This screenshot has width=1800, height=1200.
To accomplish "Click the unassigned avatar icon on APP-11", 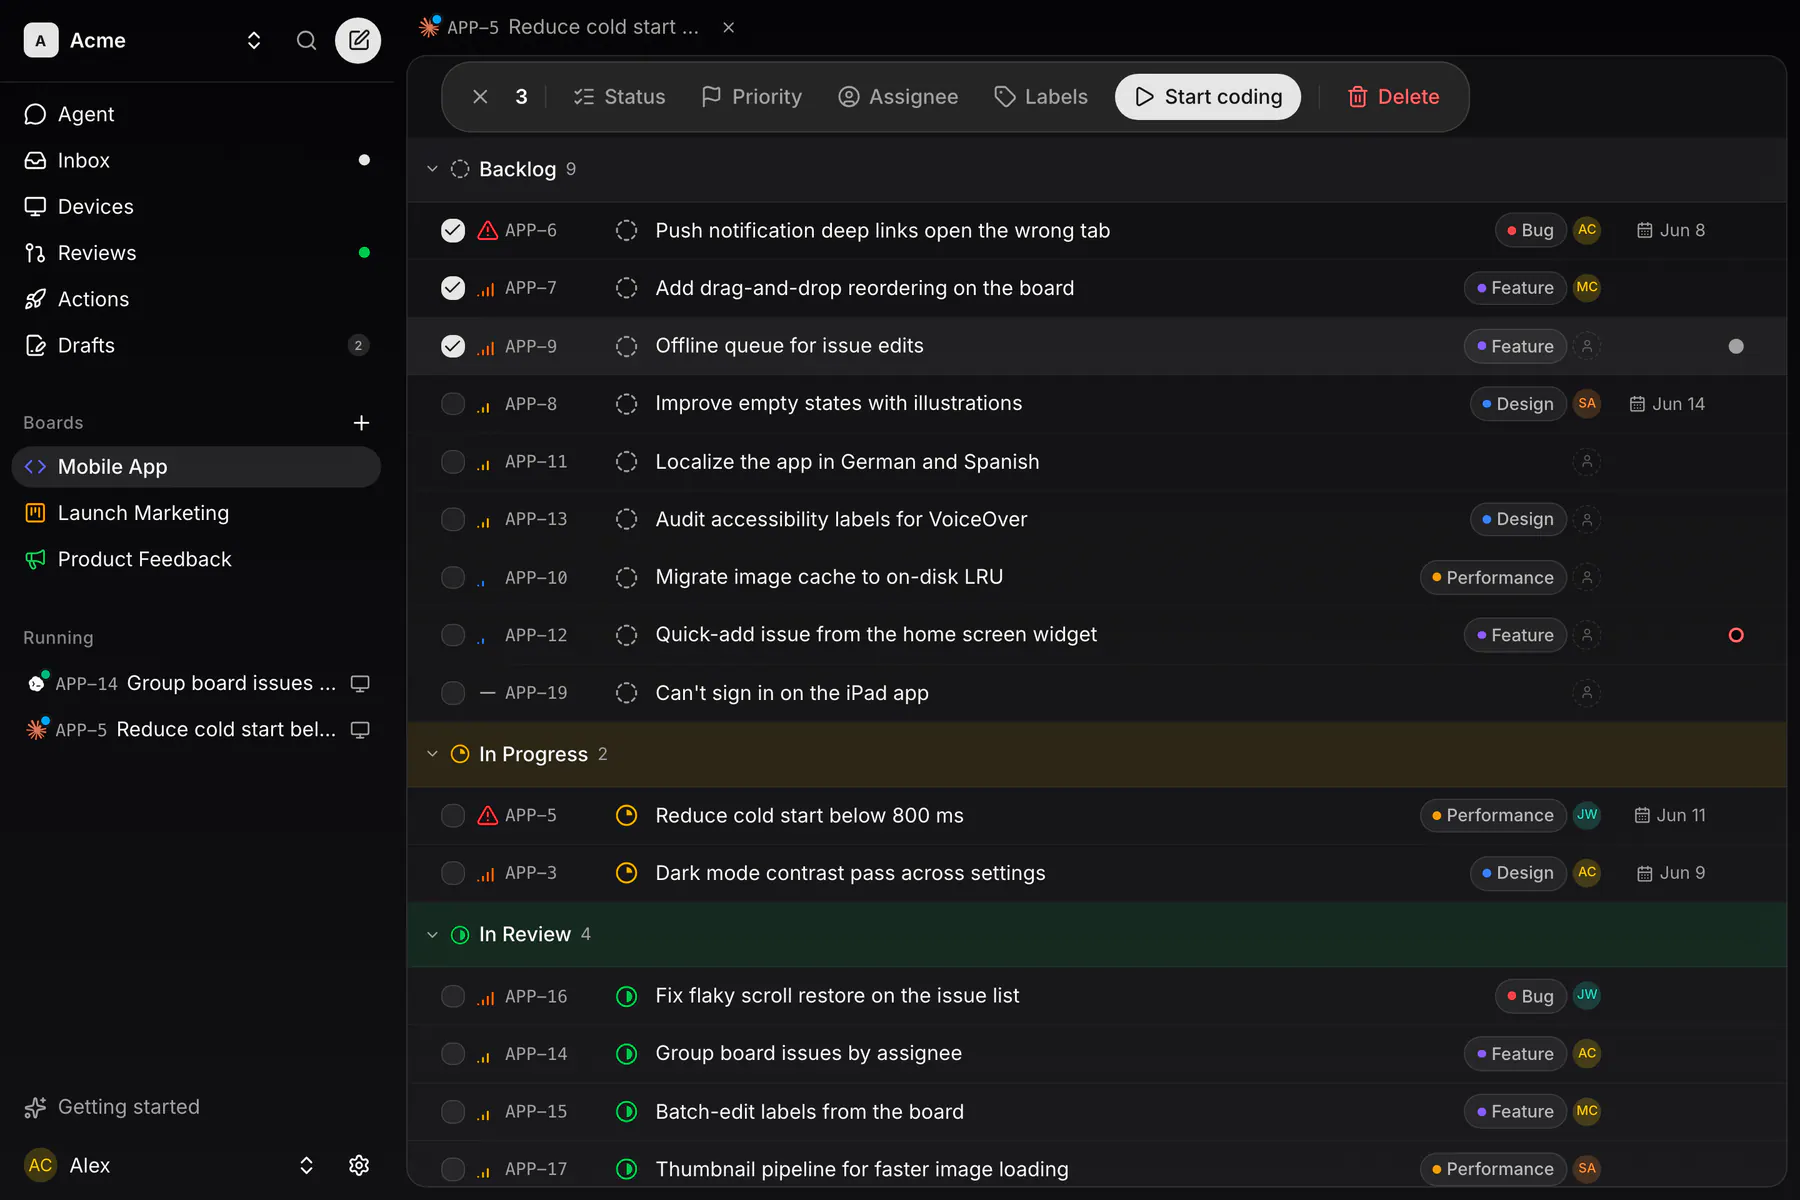I will (x=1586, y=462).
